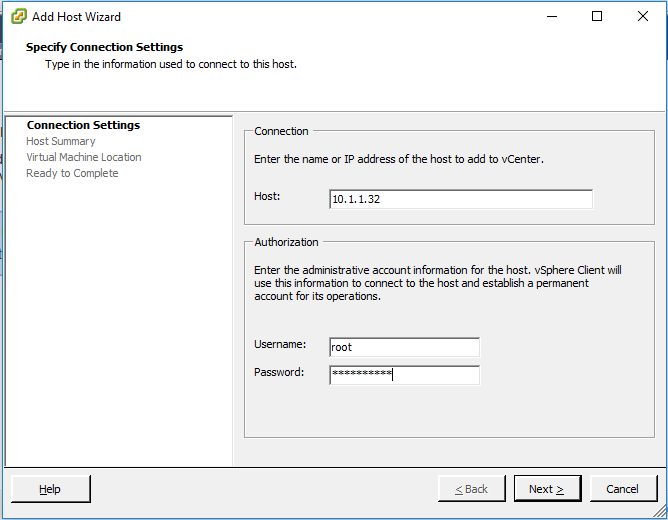The width and height of the screenshot is (668, 520).
Task: Click the "Host:" label
Action: click(x=267, y=196)
